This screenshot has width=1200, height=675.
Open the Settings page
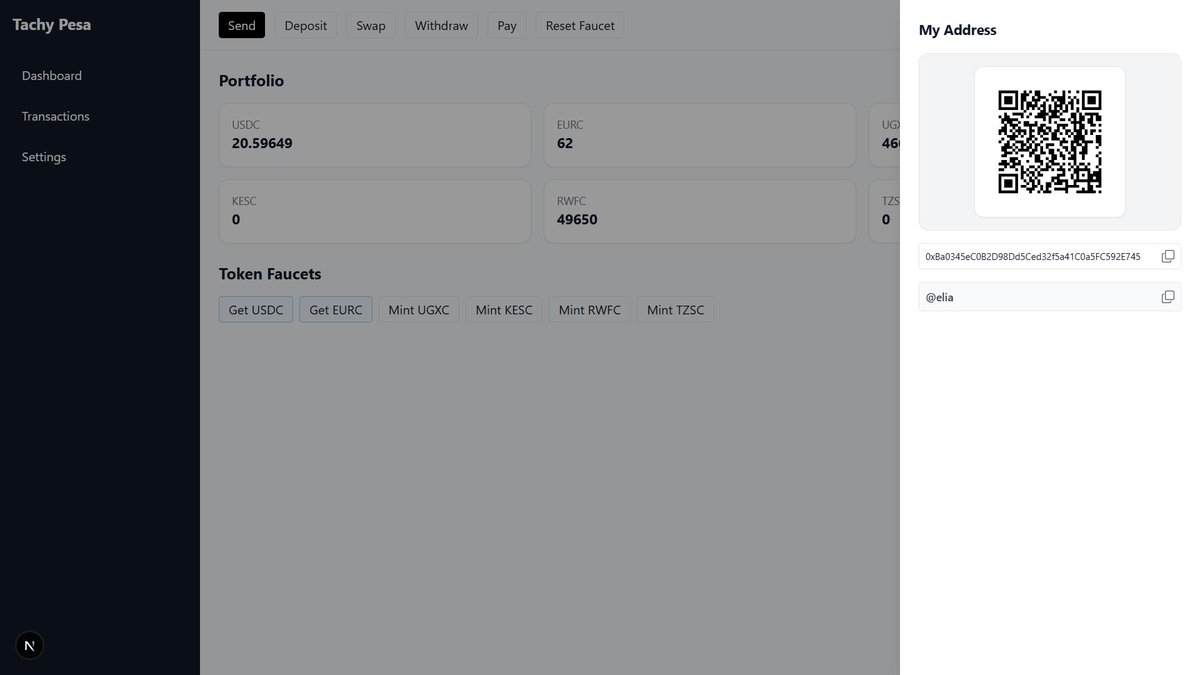coord(44,158)
